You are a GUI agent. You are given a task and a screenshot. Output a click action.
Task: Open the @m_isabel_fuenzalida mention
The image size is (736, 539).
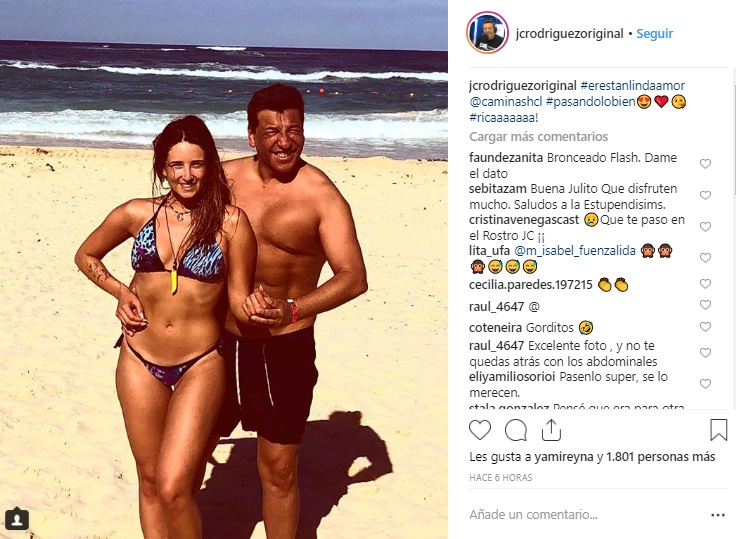[x=575, y=251]
